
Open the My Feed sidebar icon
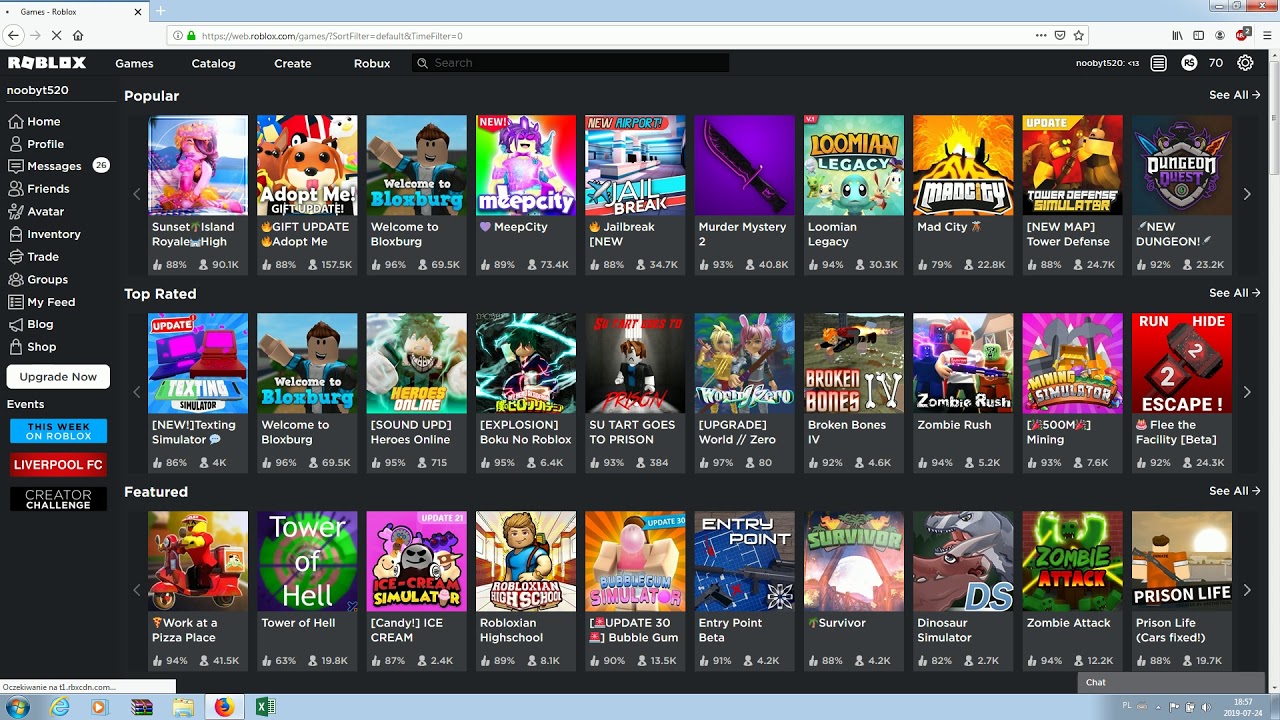(16, 301)
